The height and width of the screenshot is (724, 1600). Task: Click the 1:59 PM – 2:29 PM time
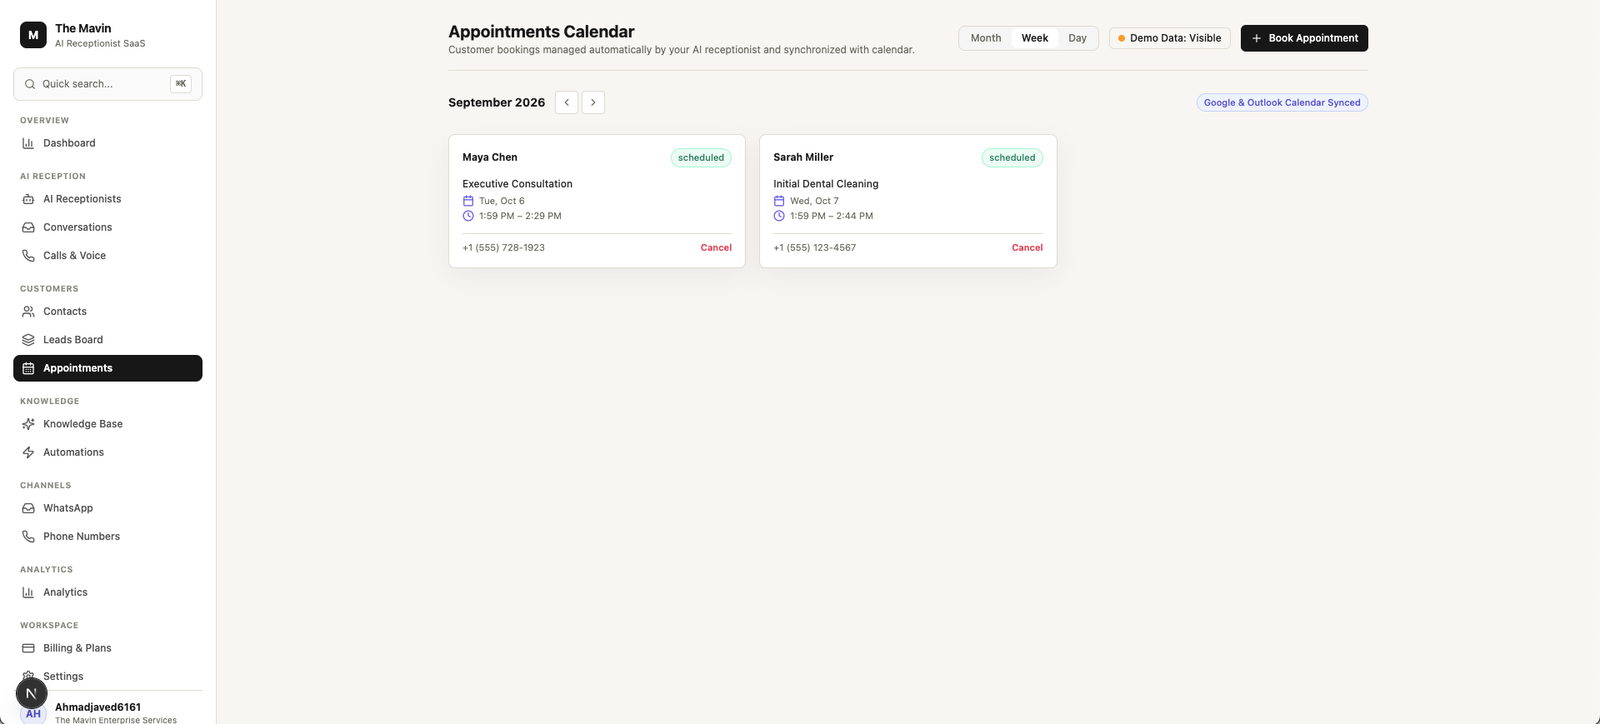coord(520,216)
